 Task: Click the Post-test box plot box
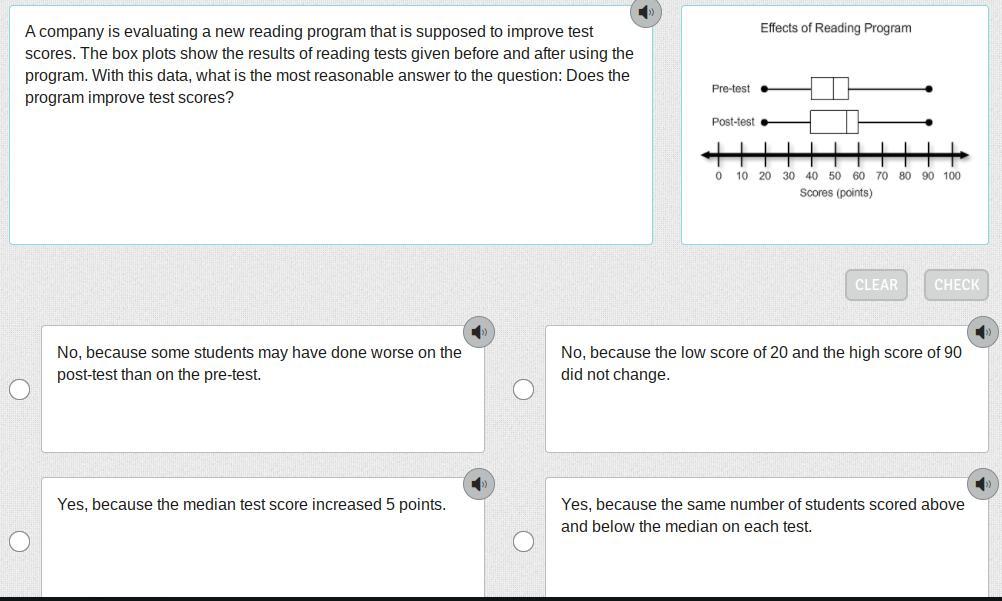(834, 121)
